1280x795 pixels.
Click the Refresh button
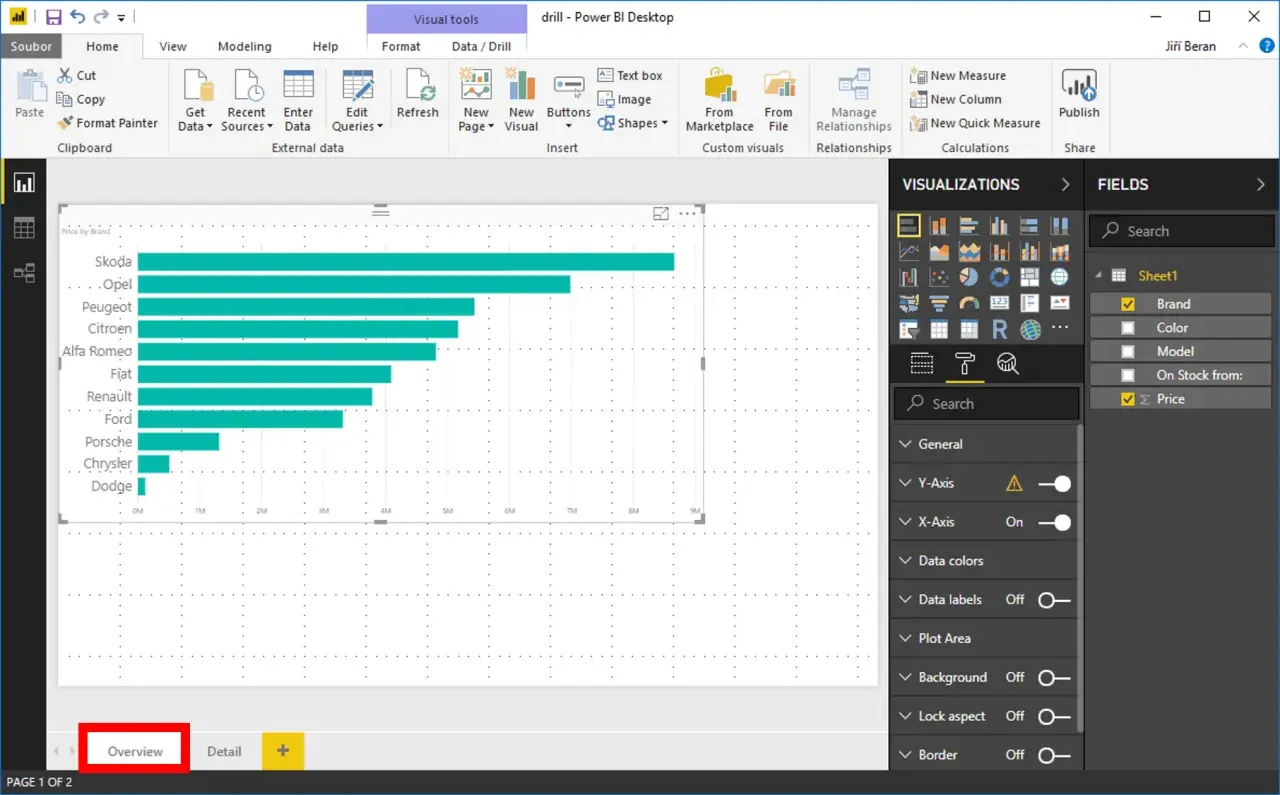tap(418, 94)
